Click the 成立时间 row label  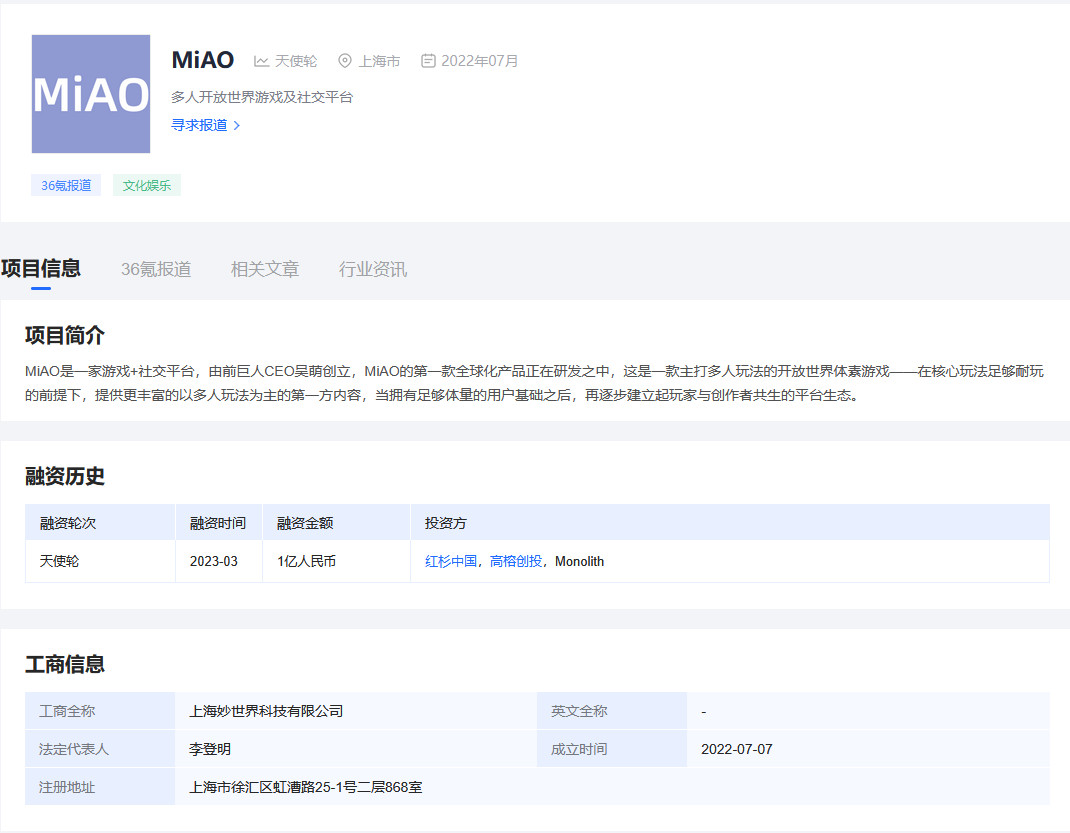tap(579, 749)
